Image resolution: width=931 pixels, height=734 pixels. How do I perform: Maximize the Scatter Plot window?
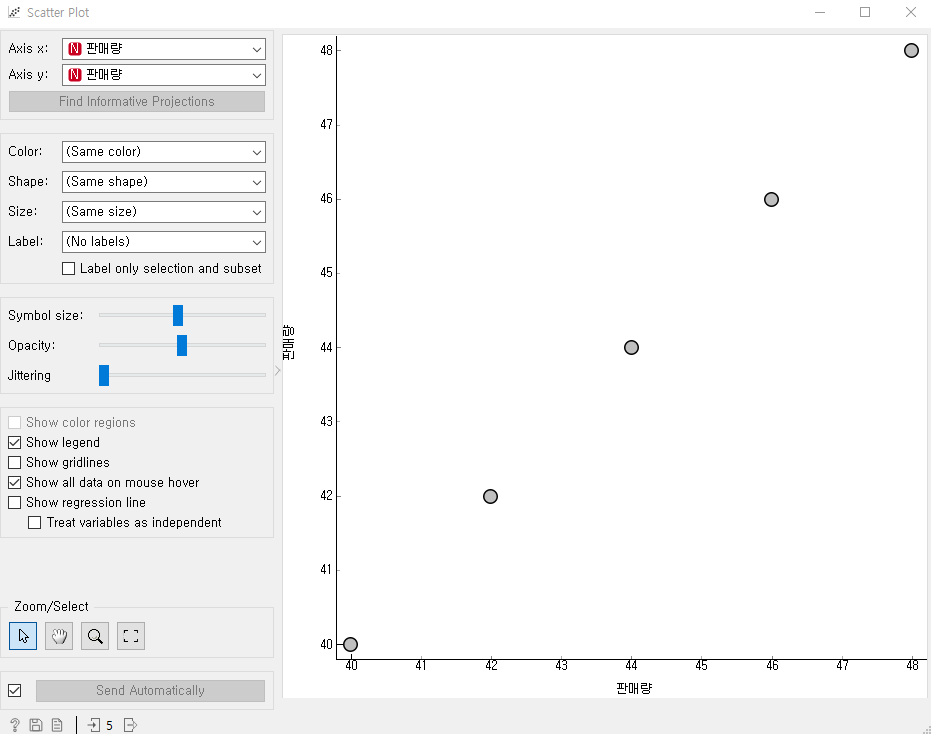tap(865, 12)
